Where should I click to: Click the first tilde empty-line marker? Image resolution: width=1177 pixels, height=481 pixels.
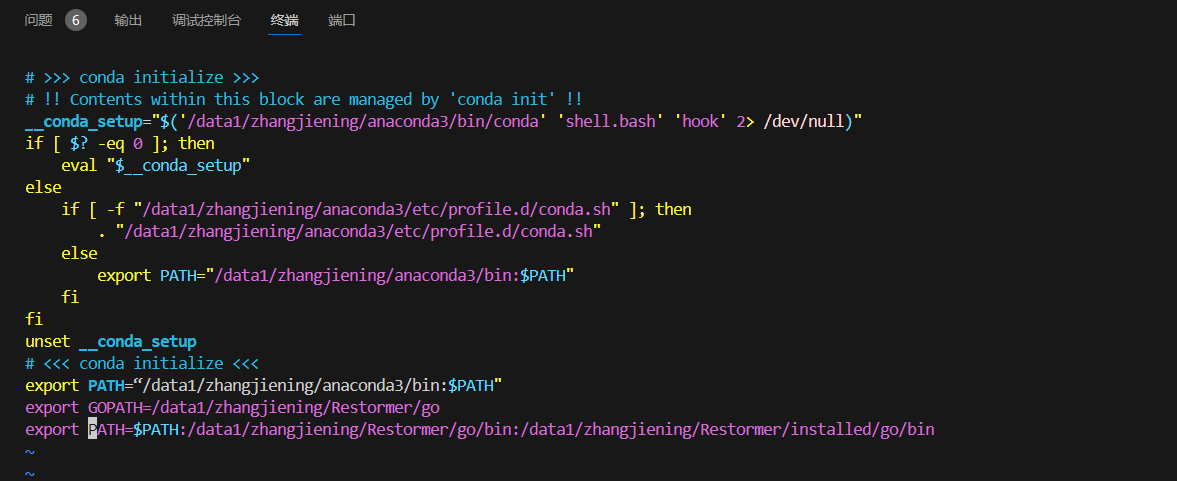[30, 451]
